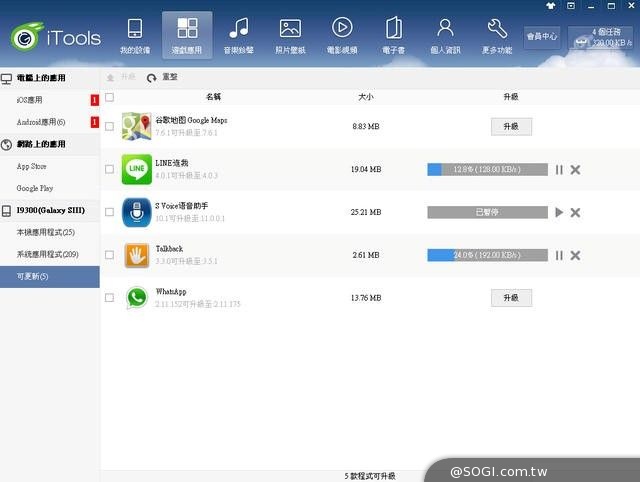Resume the paused S Voice download

[559, 212]
